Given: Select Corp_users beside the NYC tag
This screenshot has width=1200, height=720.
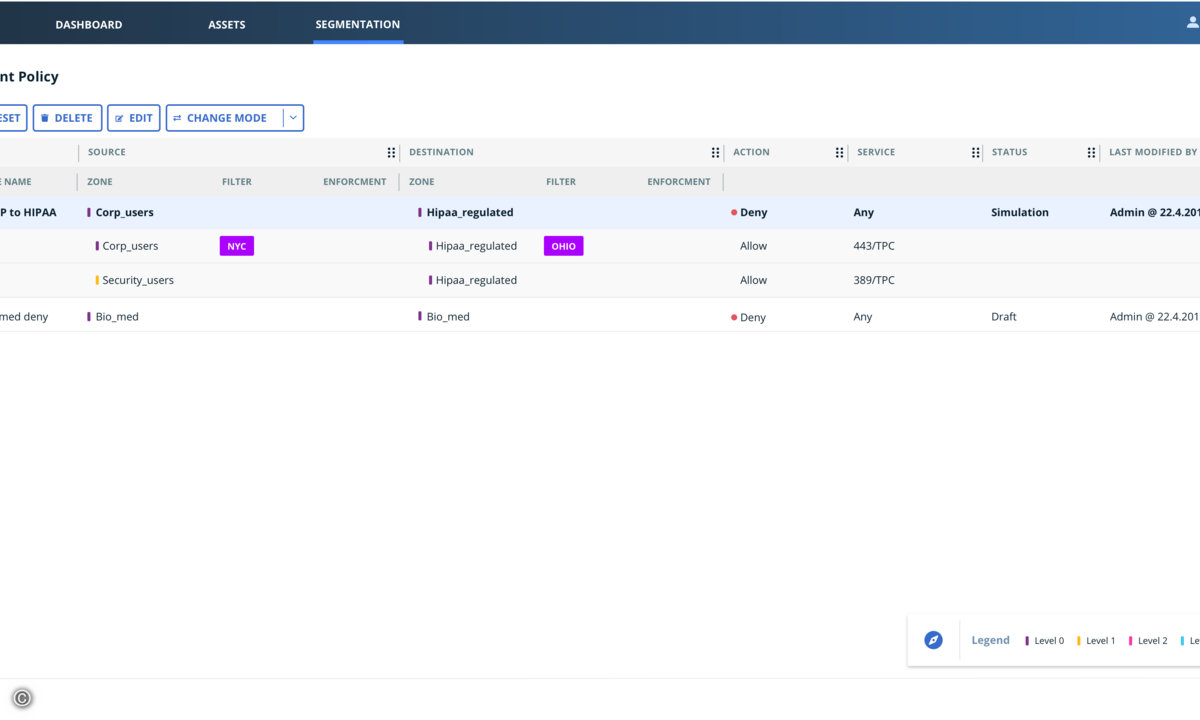Looking at the screenshot, I should (x=130, y=246).
